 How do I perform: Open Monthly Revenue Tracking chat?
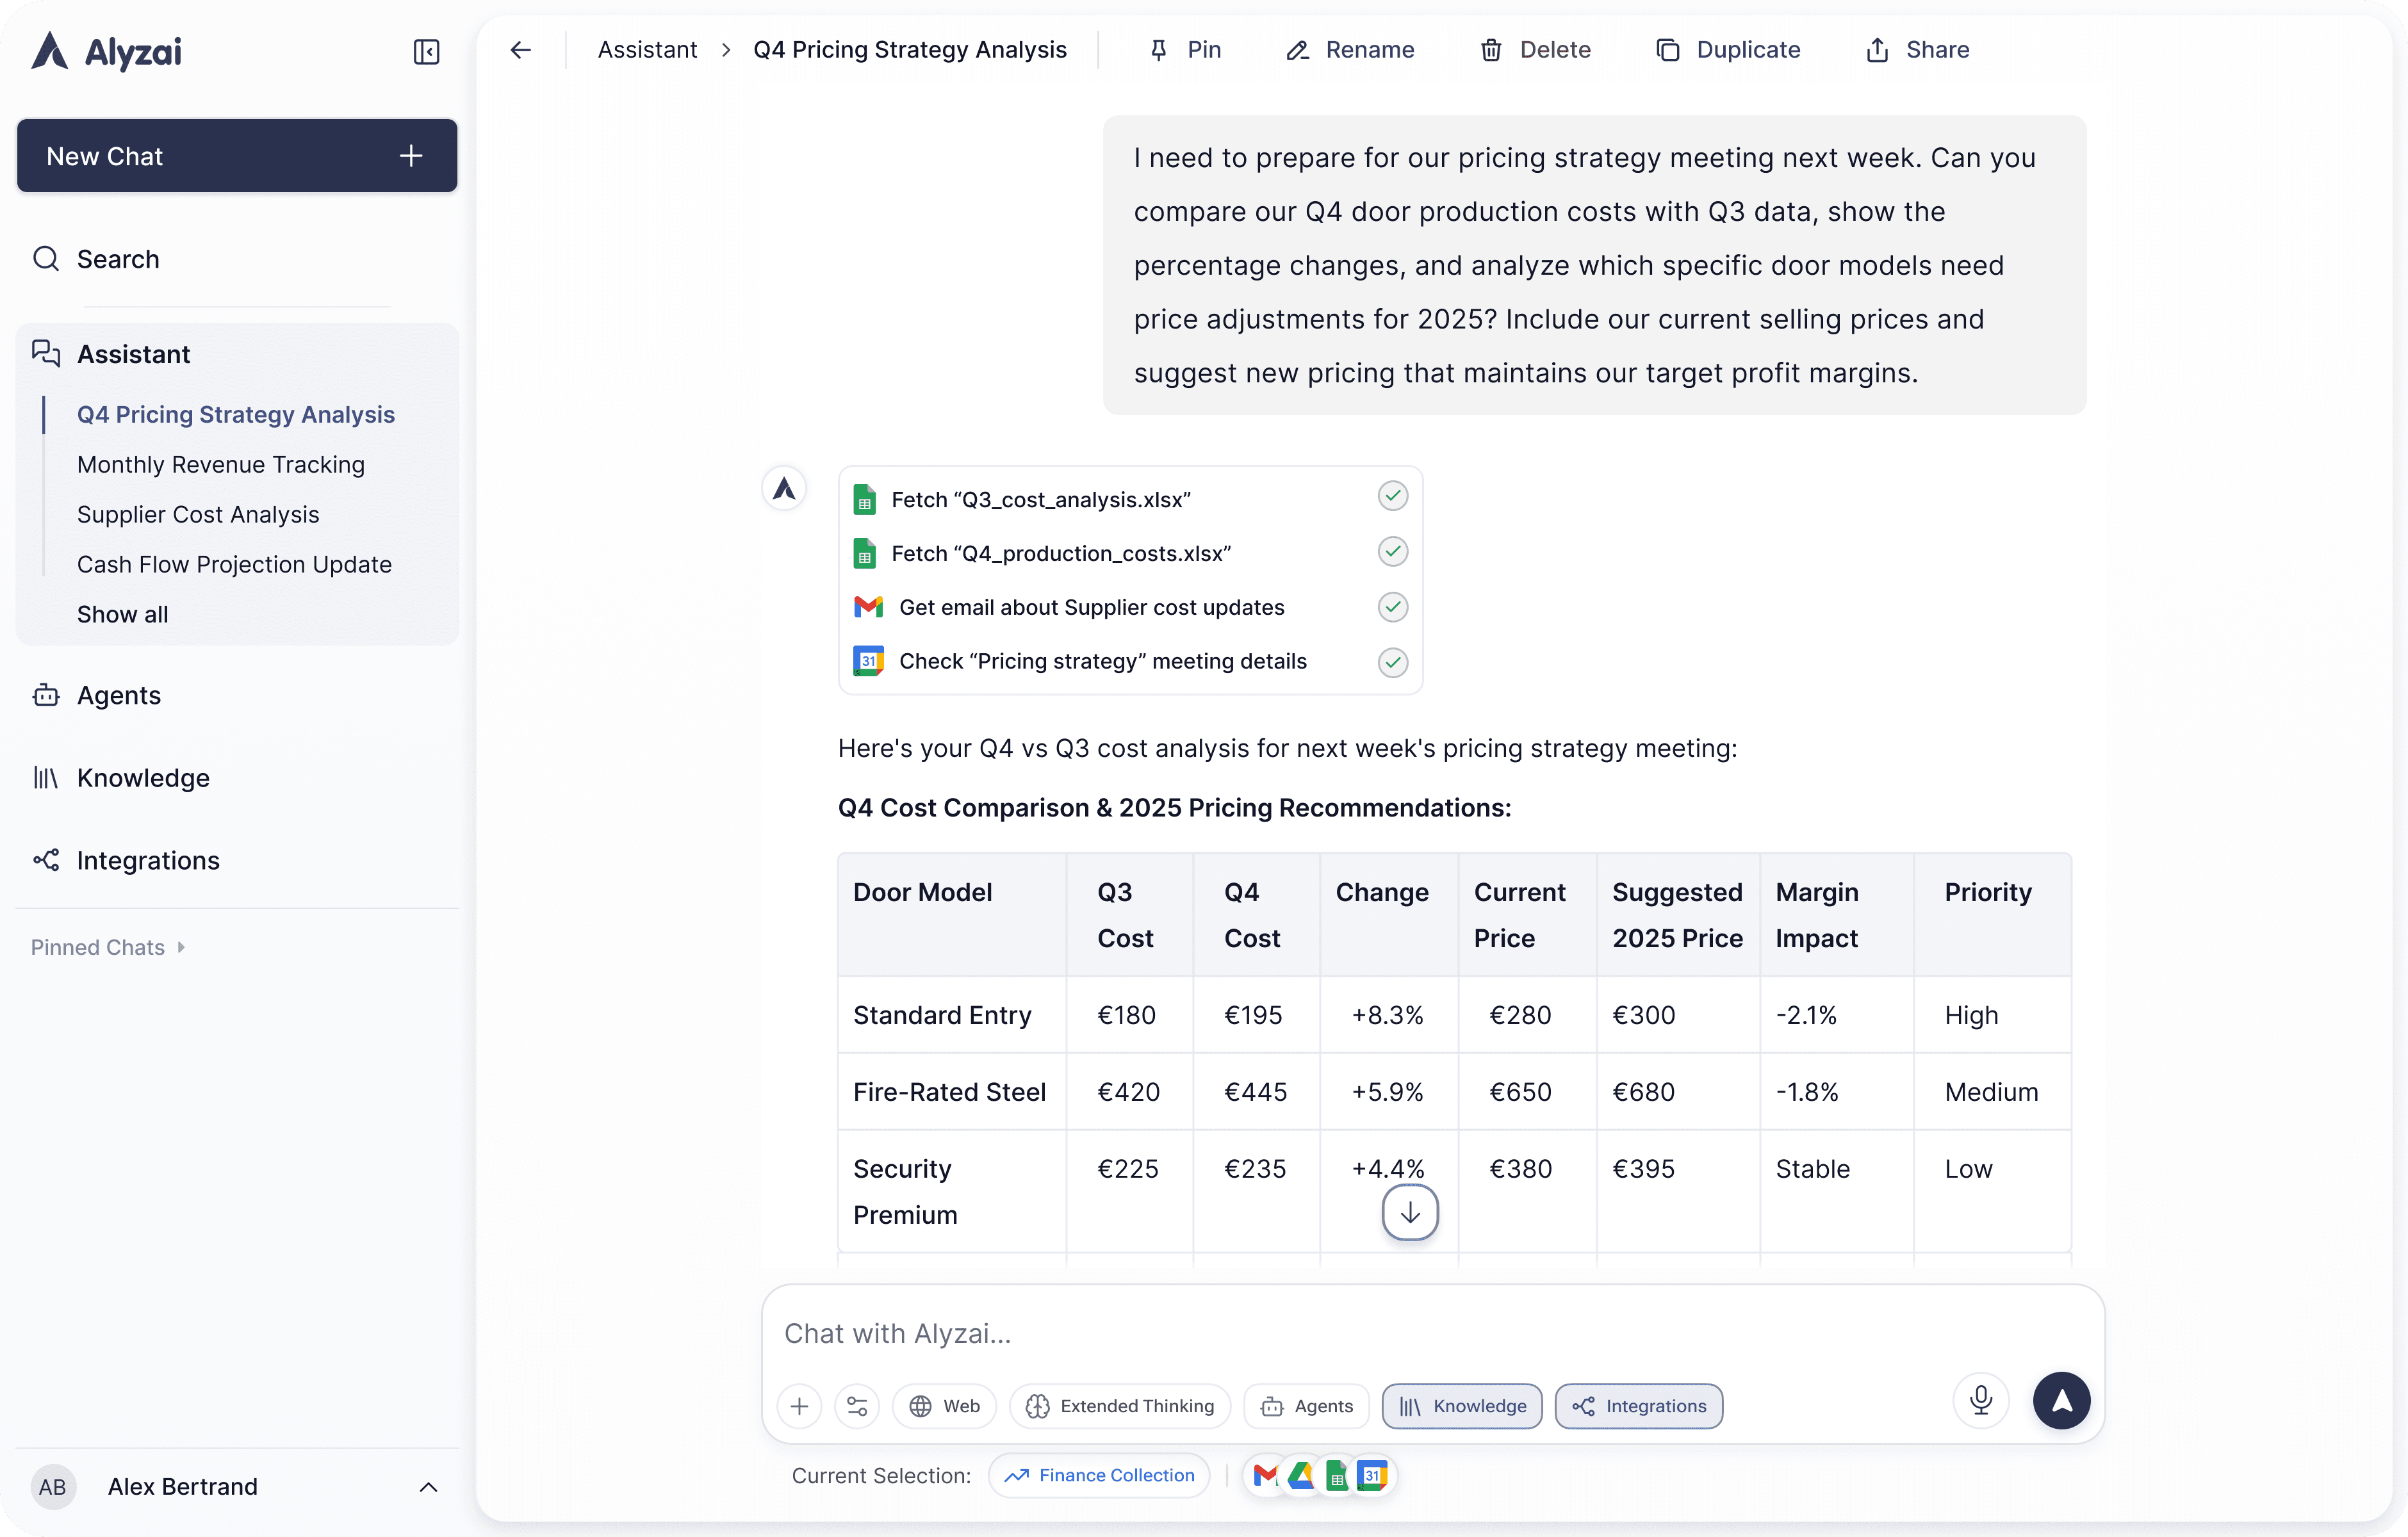point(221,464)
